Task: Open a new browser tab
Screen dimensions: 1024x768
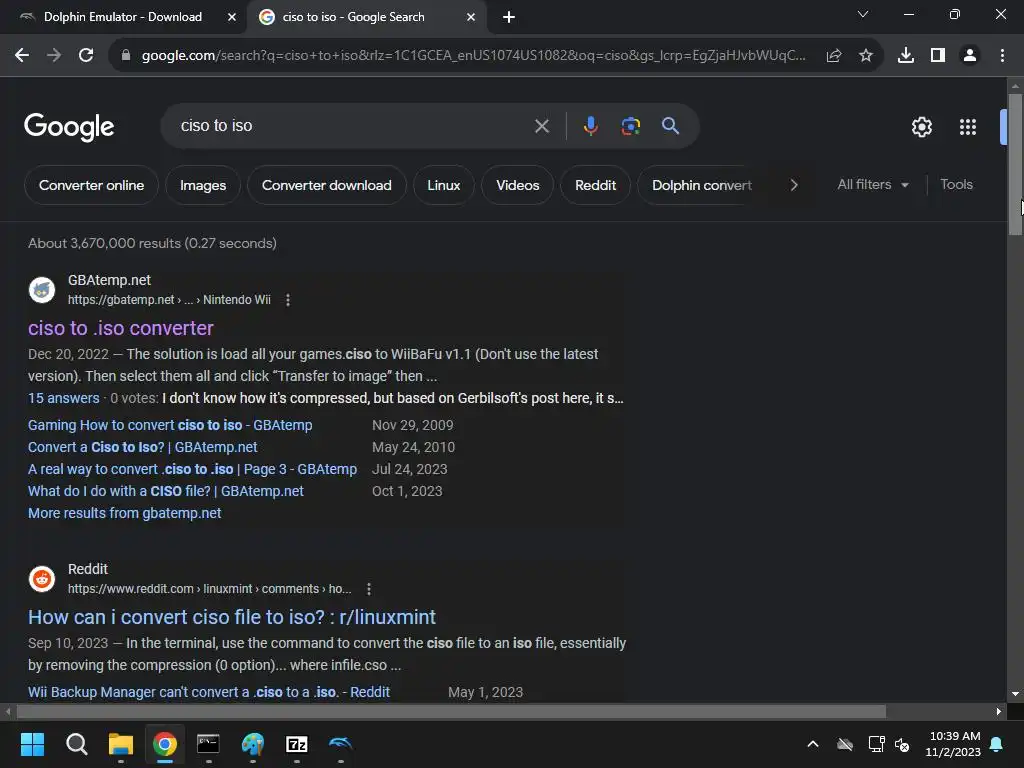Action: point(509,17)
